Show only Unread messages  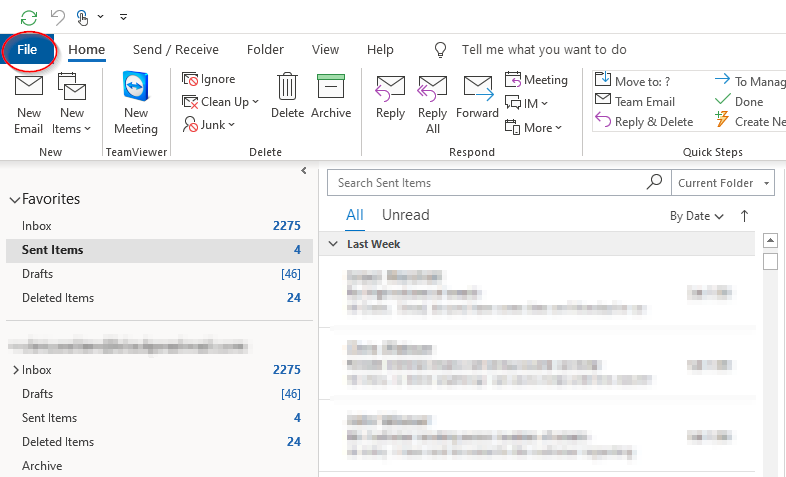coord(405,215)
